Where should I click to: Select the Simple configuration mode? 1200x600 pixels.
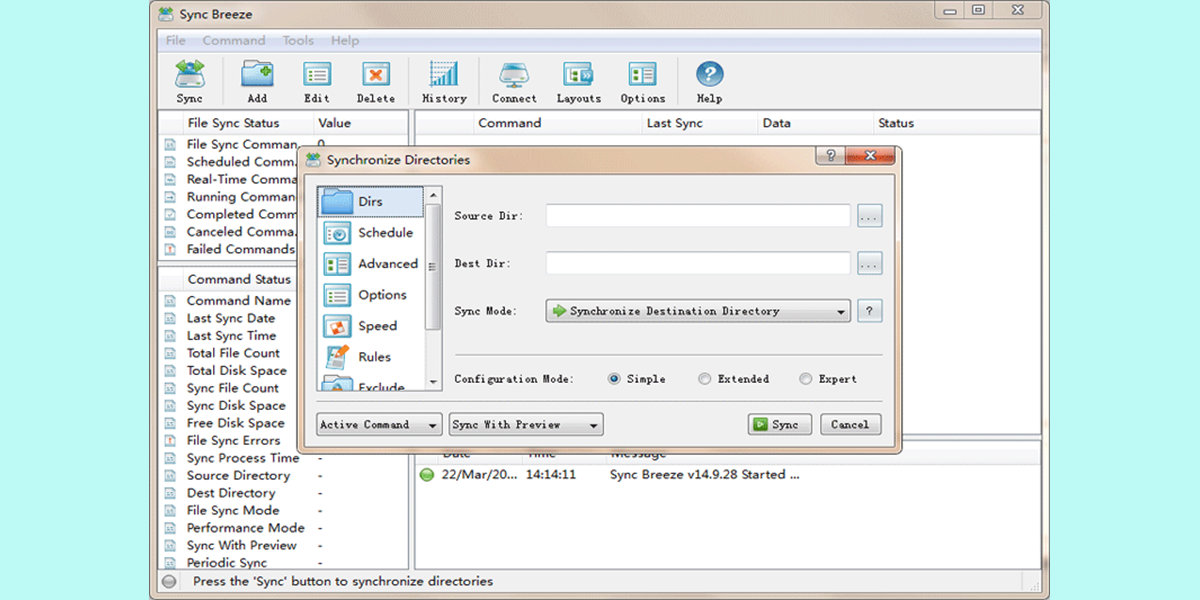pos(614,379)
